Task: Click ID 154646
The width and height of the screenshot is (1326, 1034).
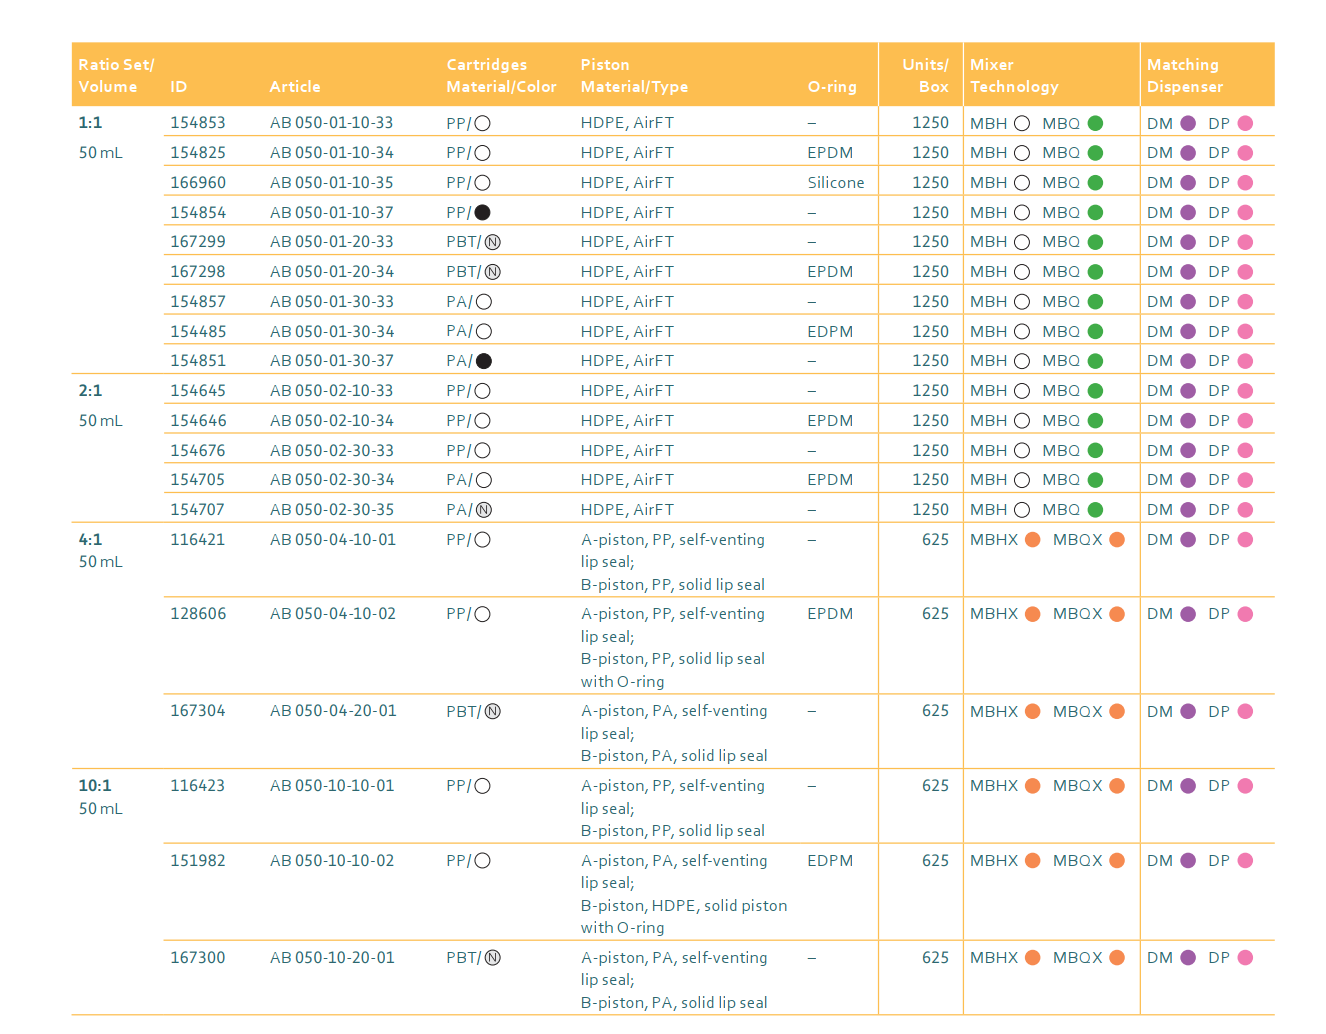Action: tap(198, 421)
